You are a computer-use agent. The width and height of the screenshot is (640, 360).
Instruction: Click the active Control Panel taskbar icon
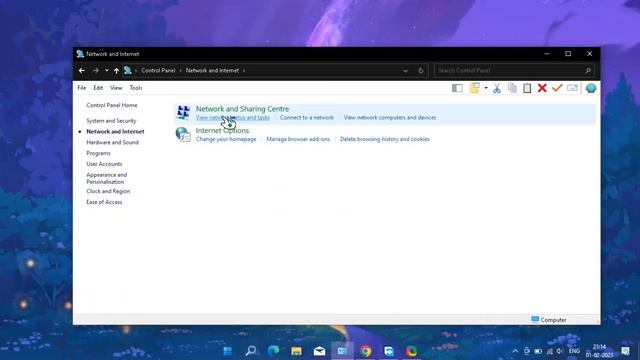(342, 351)
